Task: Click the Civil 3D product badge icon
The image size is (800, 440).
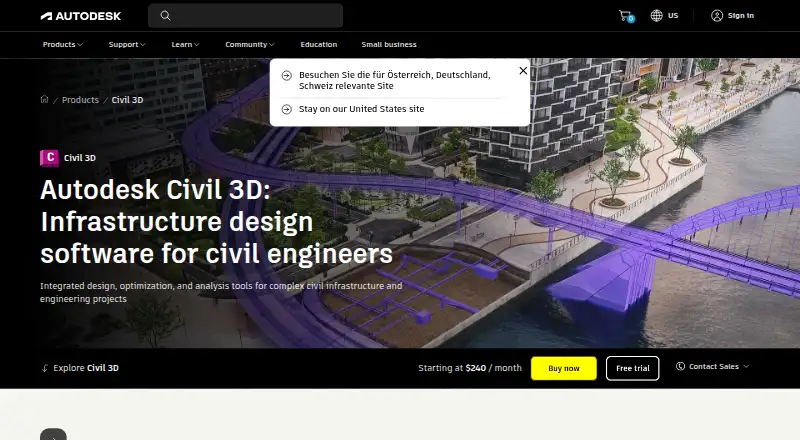Action: [x=49, y=158]
